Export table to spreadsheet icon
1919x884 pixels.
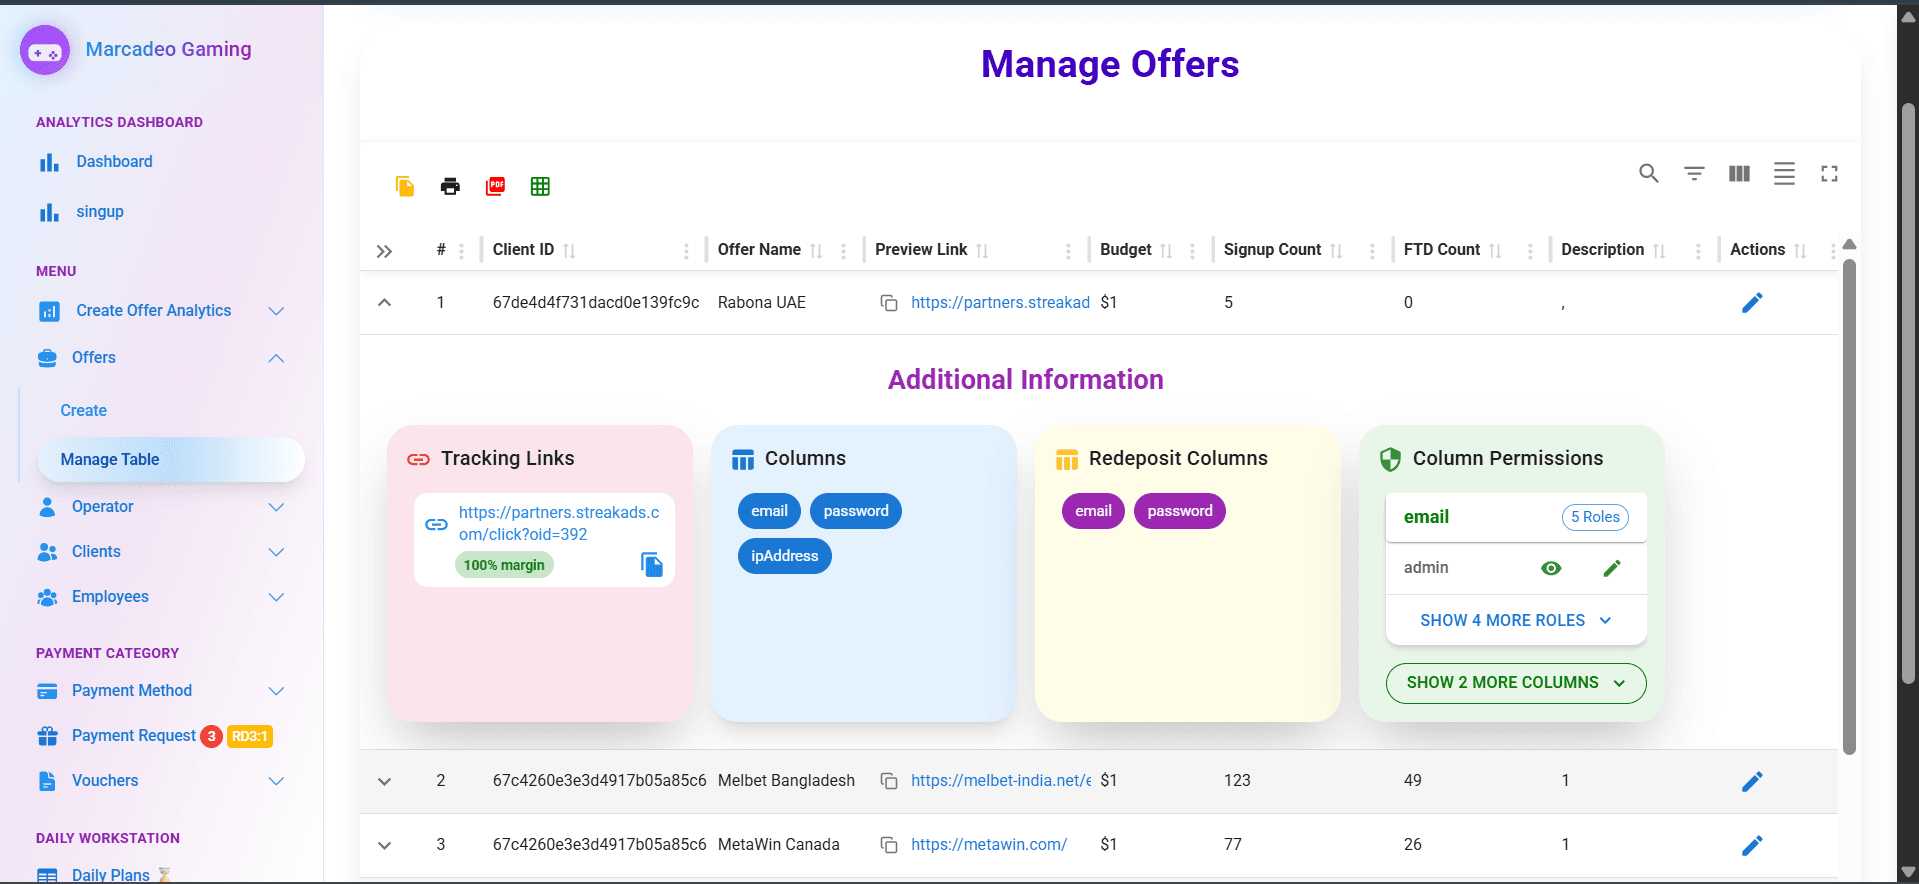[x=540, y=186]
